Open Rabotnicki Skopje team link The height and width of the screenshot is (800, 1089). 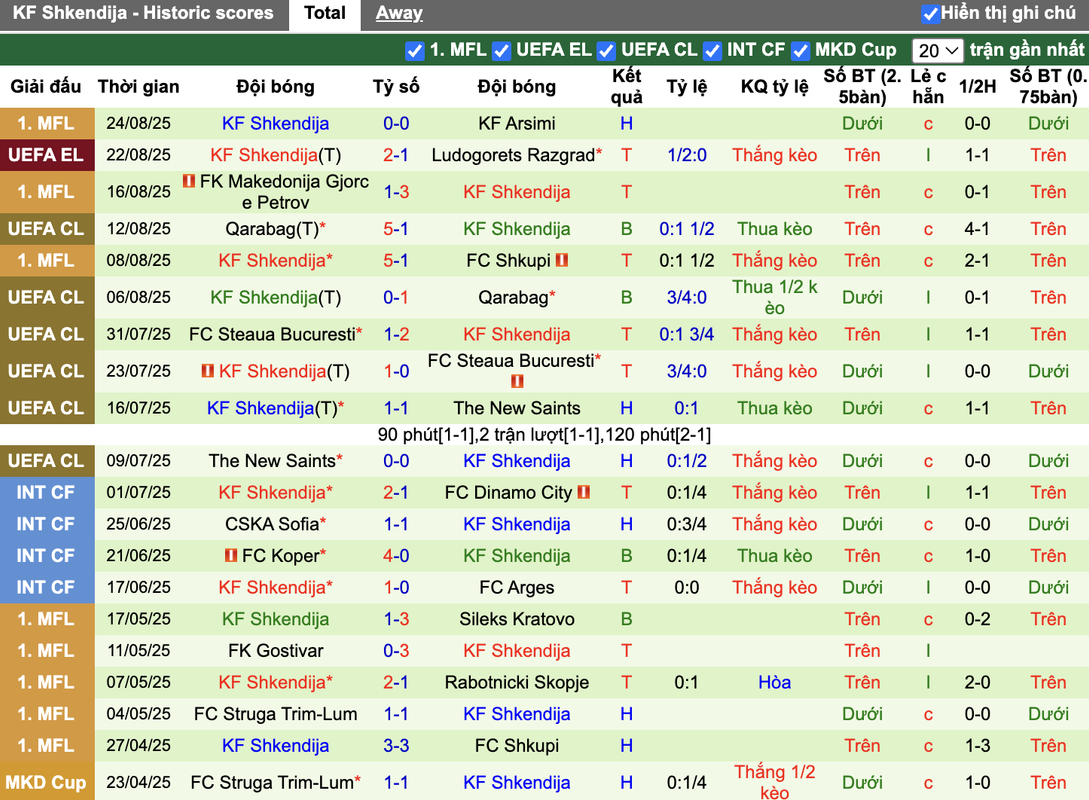tap(517, 682)
